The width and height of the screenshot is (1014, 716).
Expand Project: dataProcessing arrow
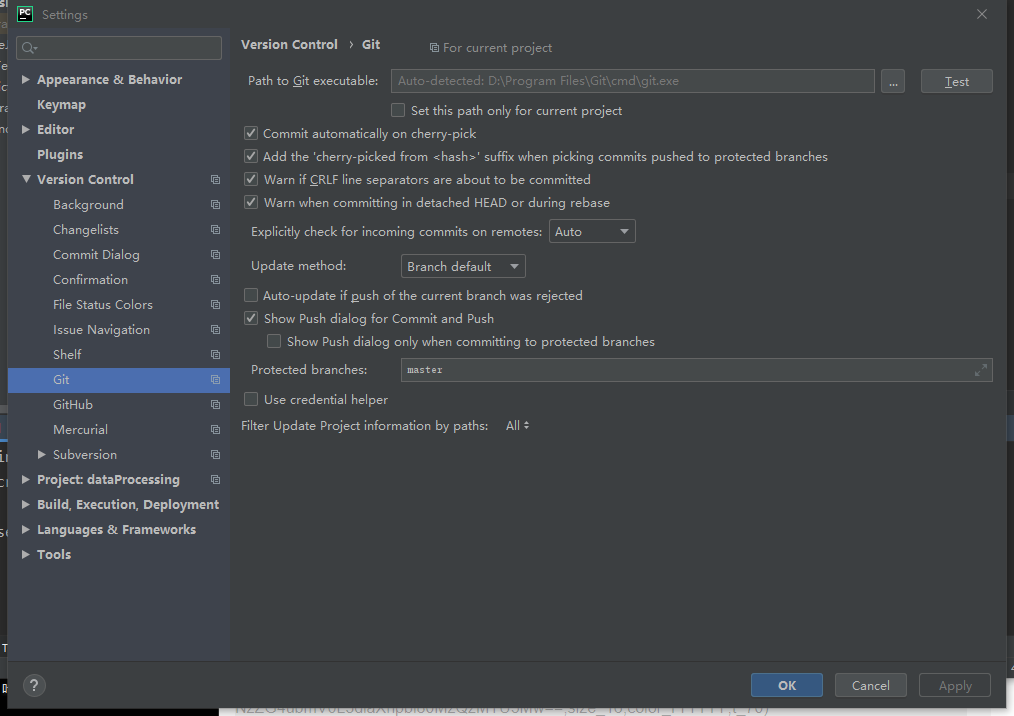(x=25, y=479)
